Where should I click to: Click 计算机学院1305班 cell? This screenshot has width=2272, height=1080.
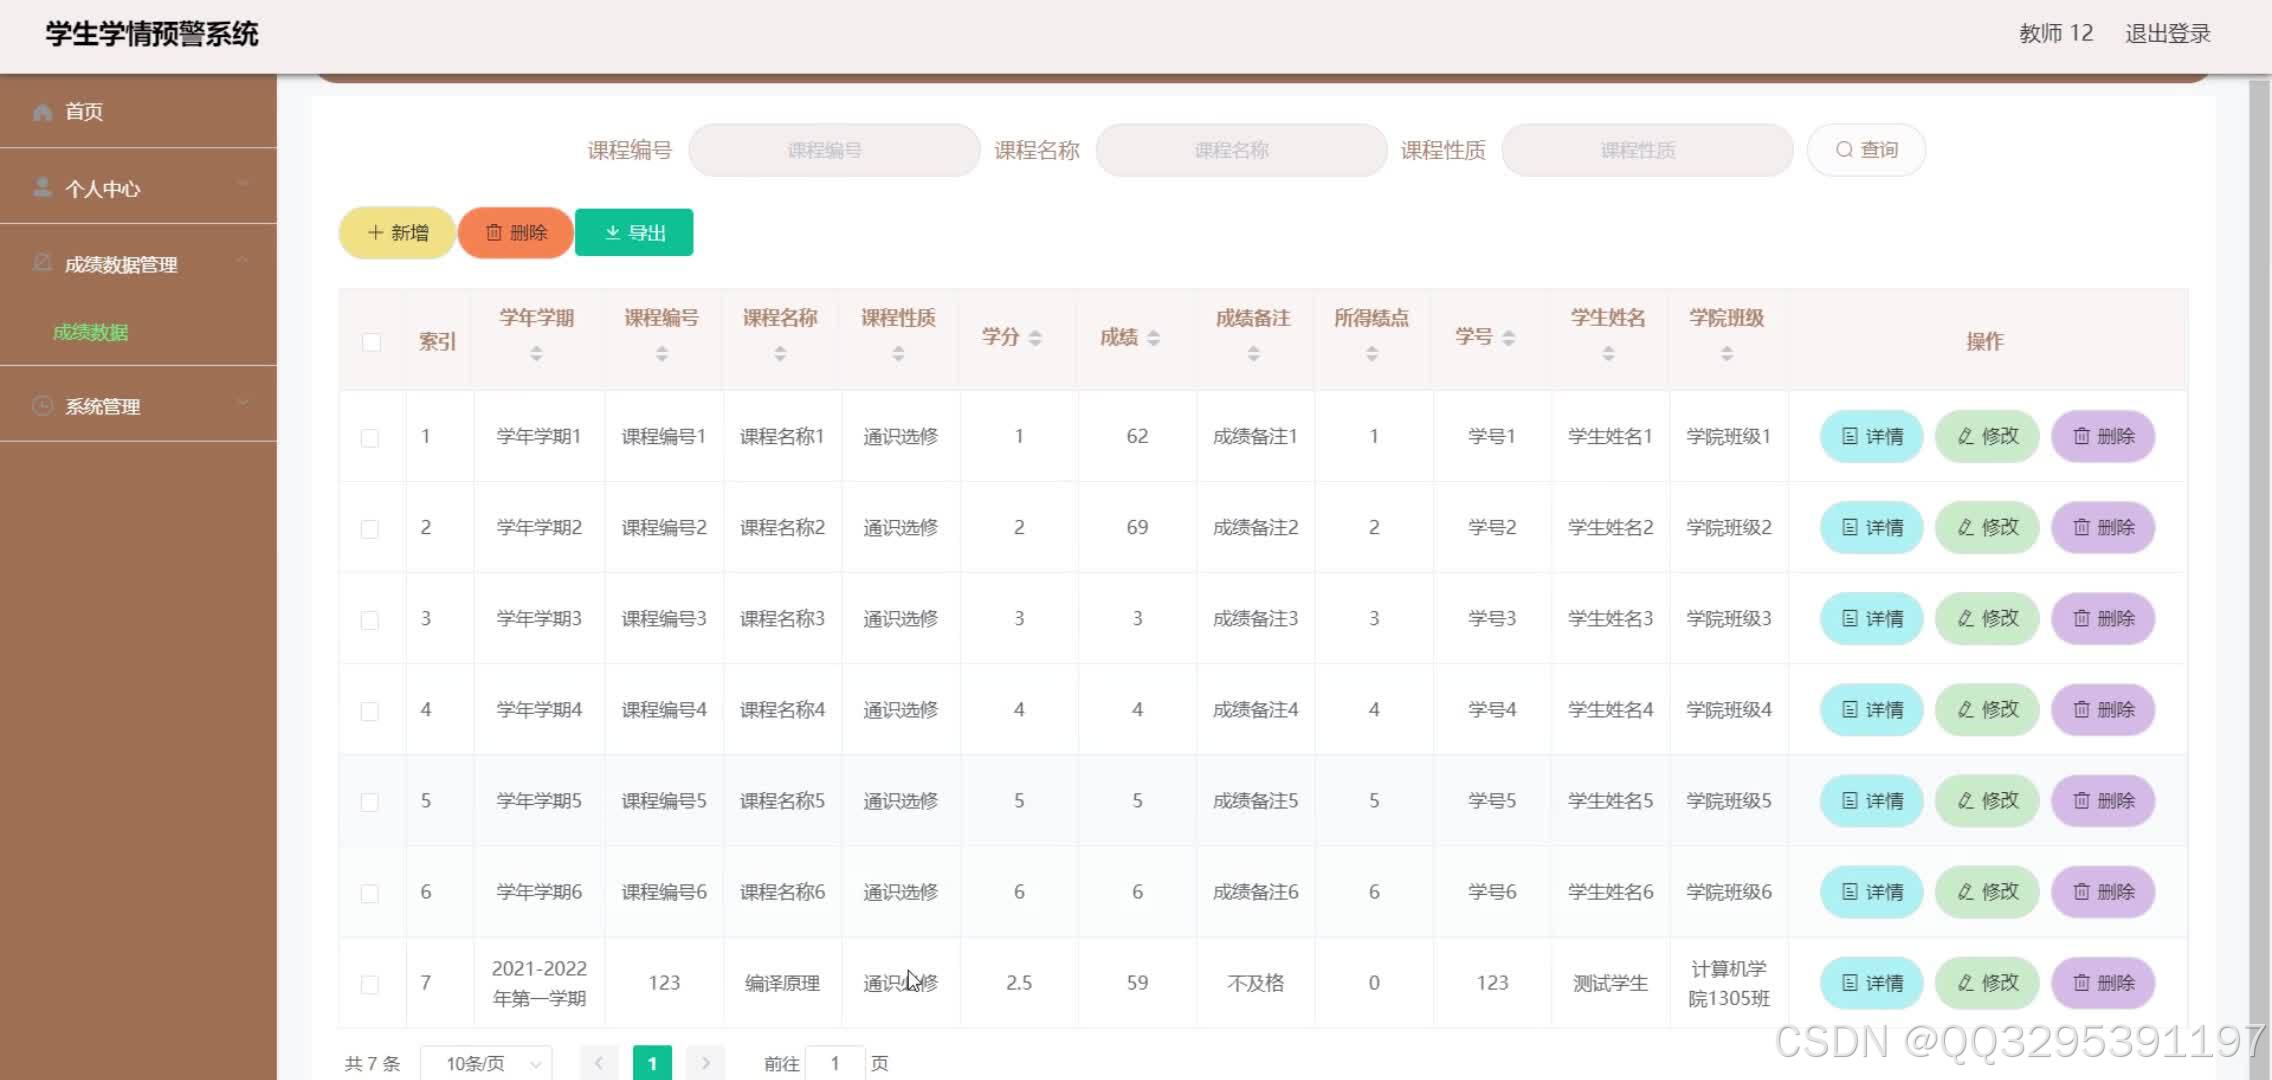click(1728, 983)
